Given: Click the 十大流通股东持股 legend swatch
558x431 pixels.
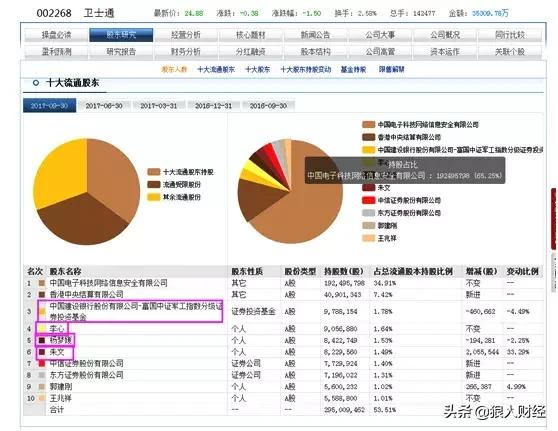Looking at the screenshot, I should tap(154, 172).
